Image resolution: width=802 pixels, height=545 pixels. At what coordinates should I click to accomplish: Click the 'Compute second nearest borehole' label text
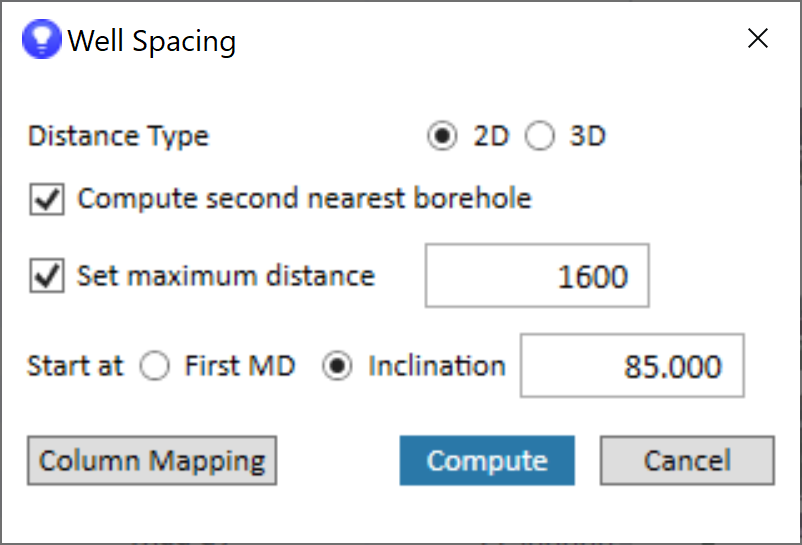[304, 199]
